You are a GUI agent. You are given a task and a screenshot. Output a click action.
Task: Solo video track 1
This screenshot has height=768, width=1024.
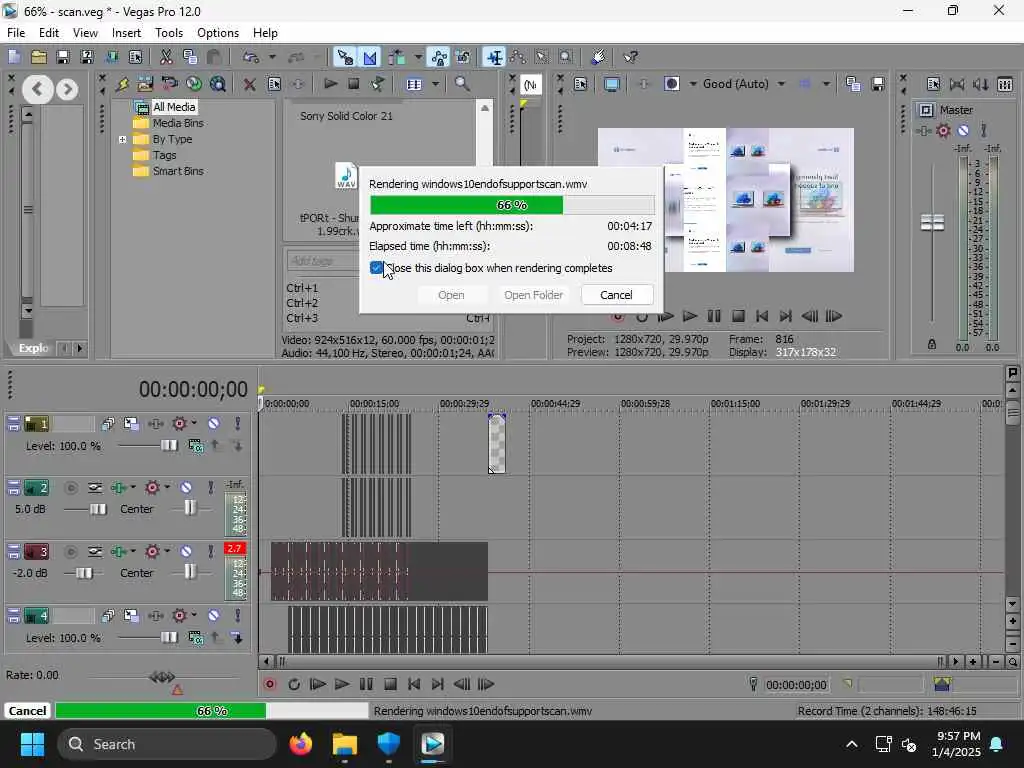tap(238, 423)
